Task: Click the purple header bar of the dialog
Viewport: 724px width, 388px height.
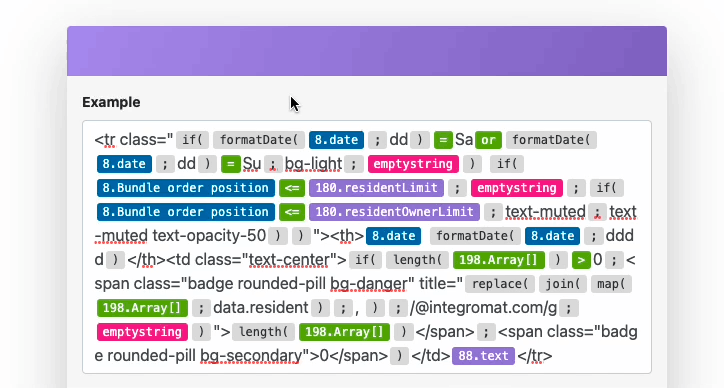Action: point(367,51)
